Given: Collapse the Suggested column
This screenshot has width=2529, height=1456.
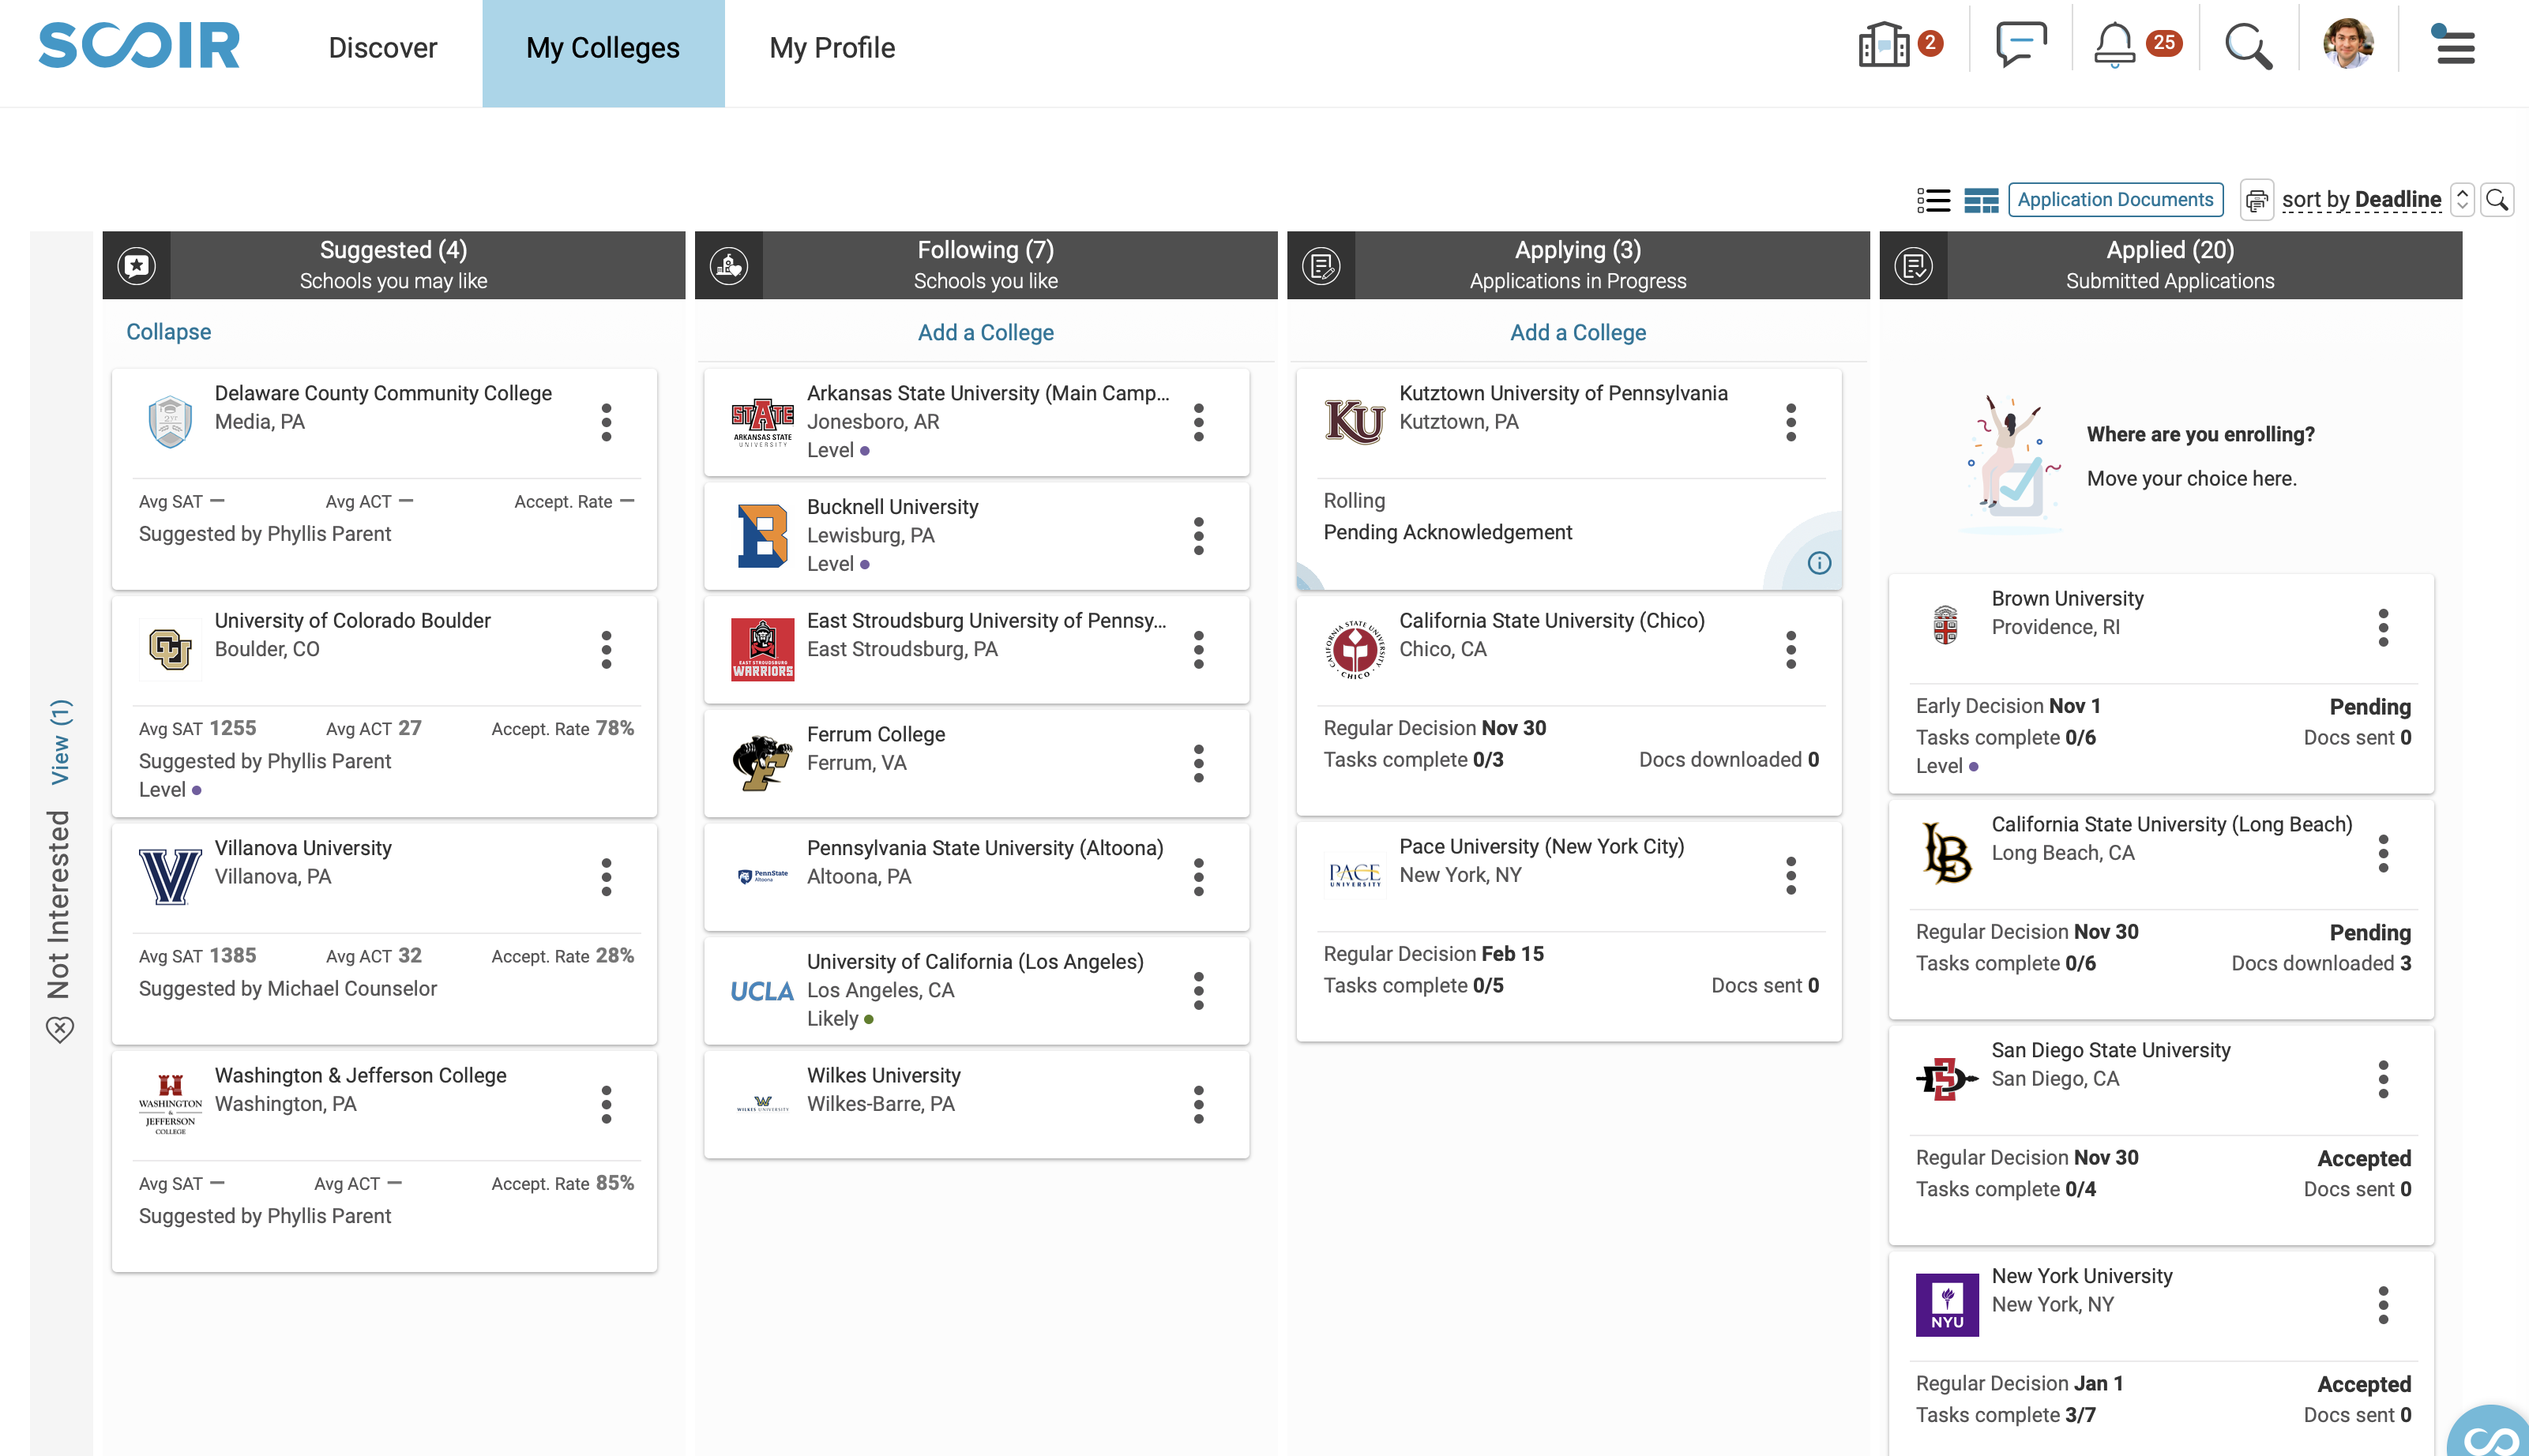Looking at the screenshot, I should tap(168, 332).
